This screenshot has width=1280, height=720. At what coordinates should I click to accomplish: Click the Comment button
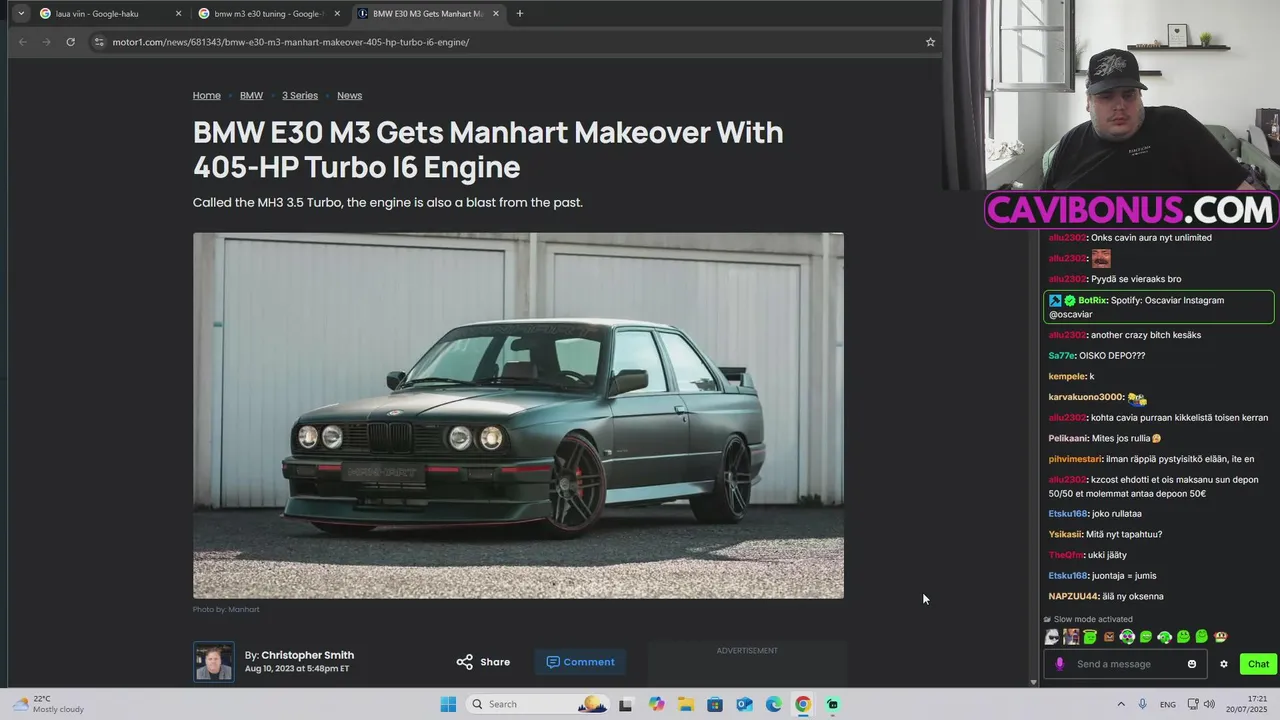(580, 662)
